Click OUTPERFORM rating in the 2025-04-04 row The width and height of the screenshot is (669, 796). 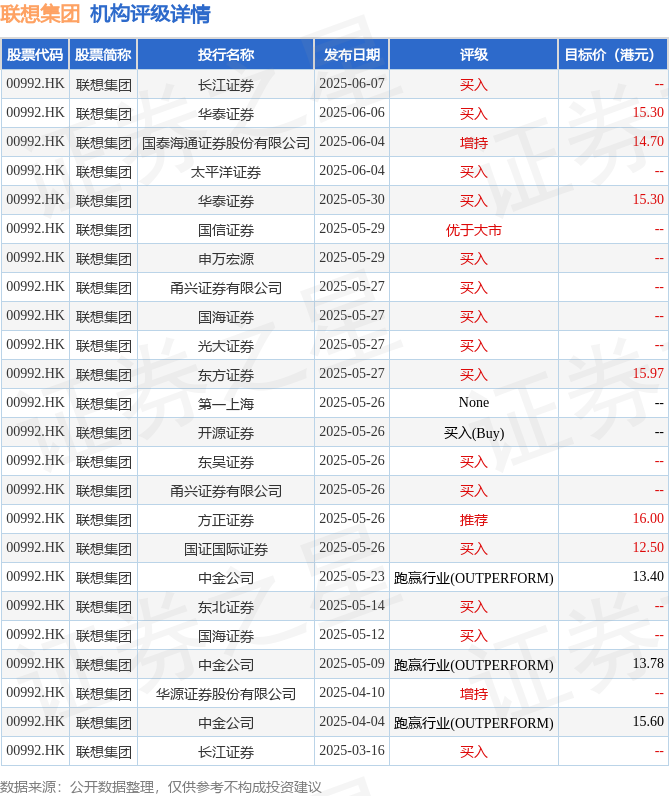(474, 722)
